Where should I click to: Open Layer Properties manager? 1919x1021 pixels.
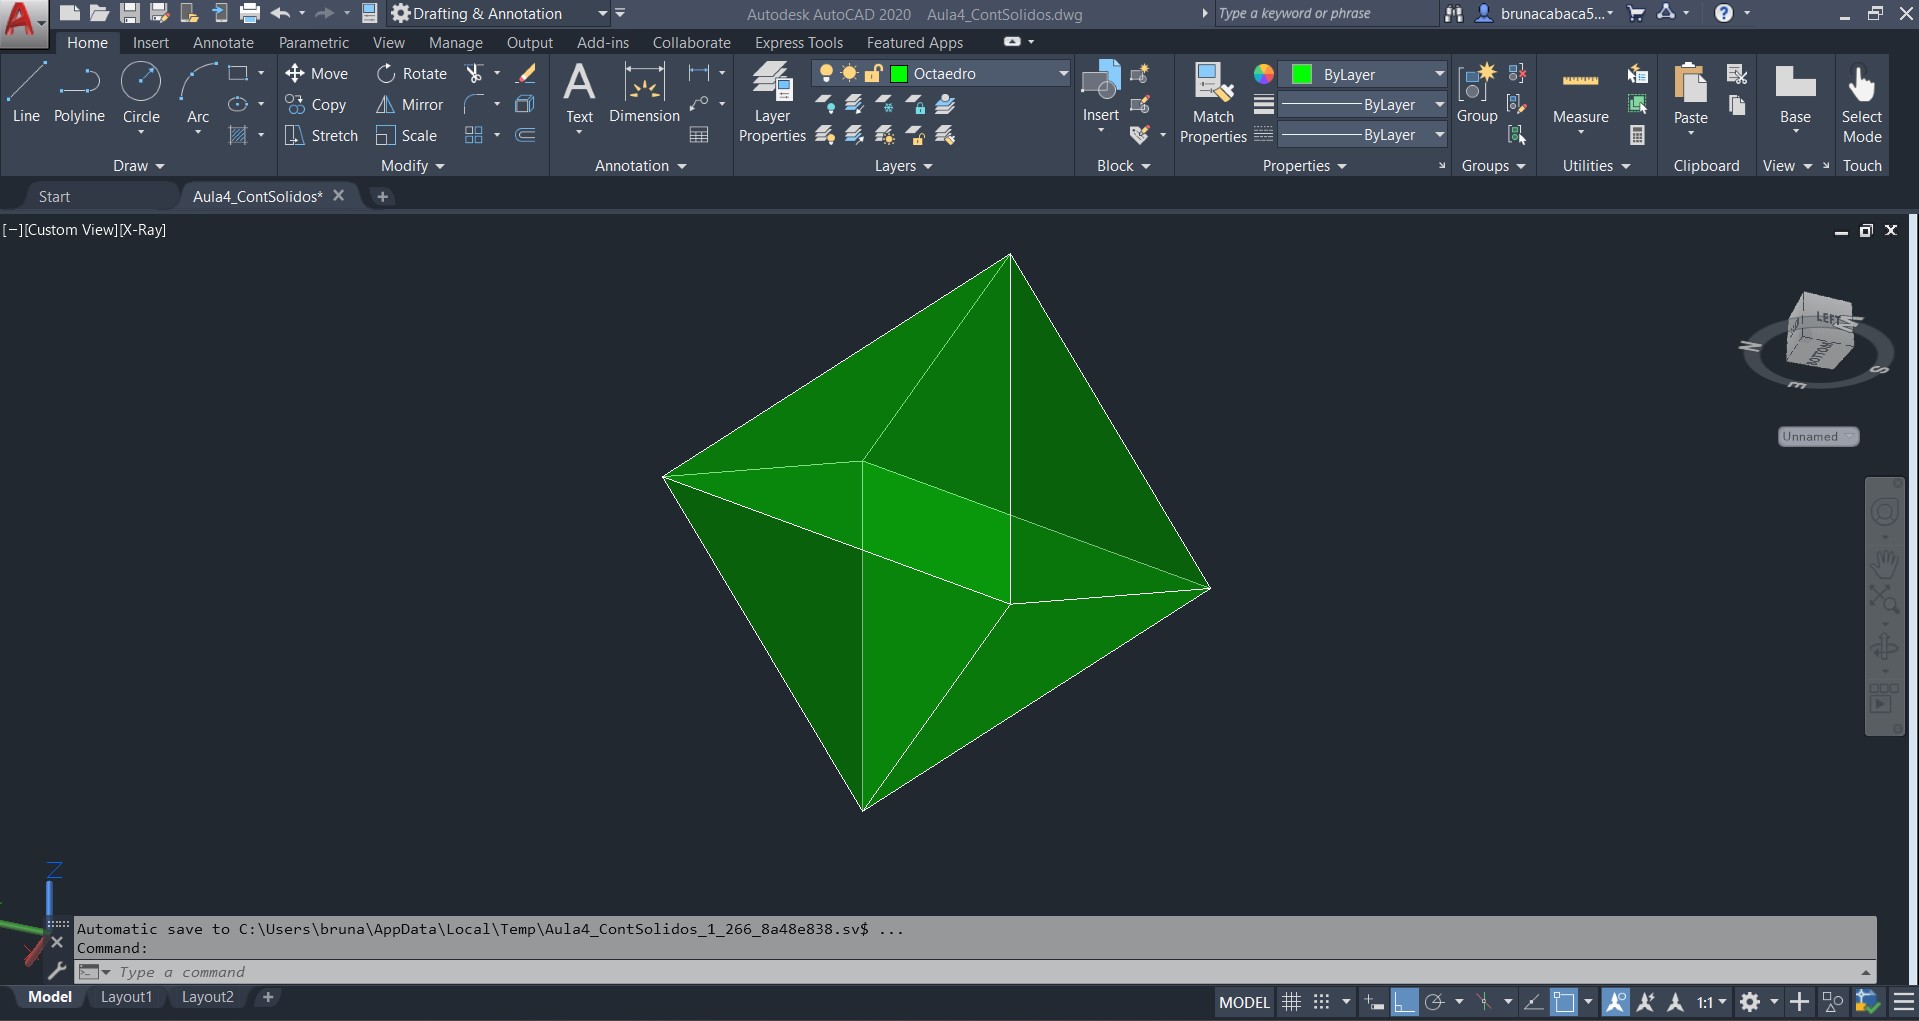772,102
